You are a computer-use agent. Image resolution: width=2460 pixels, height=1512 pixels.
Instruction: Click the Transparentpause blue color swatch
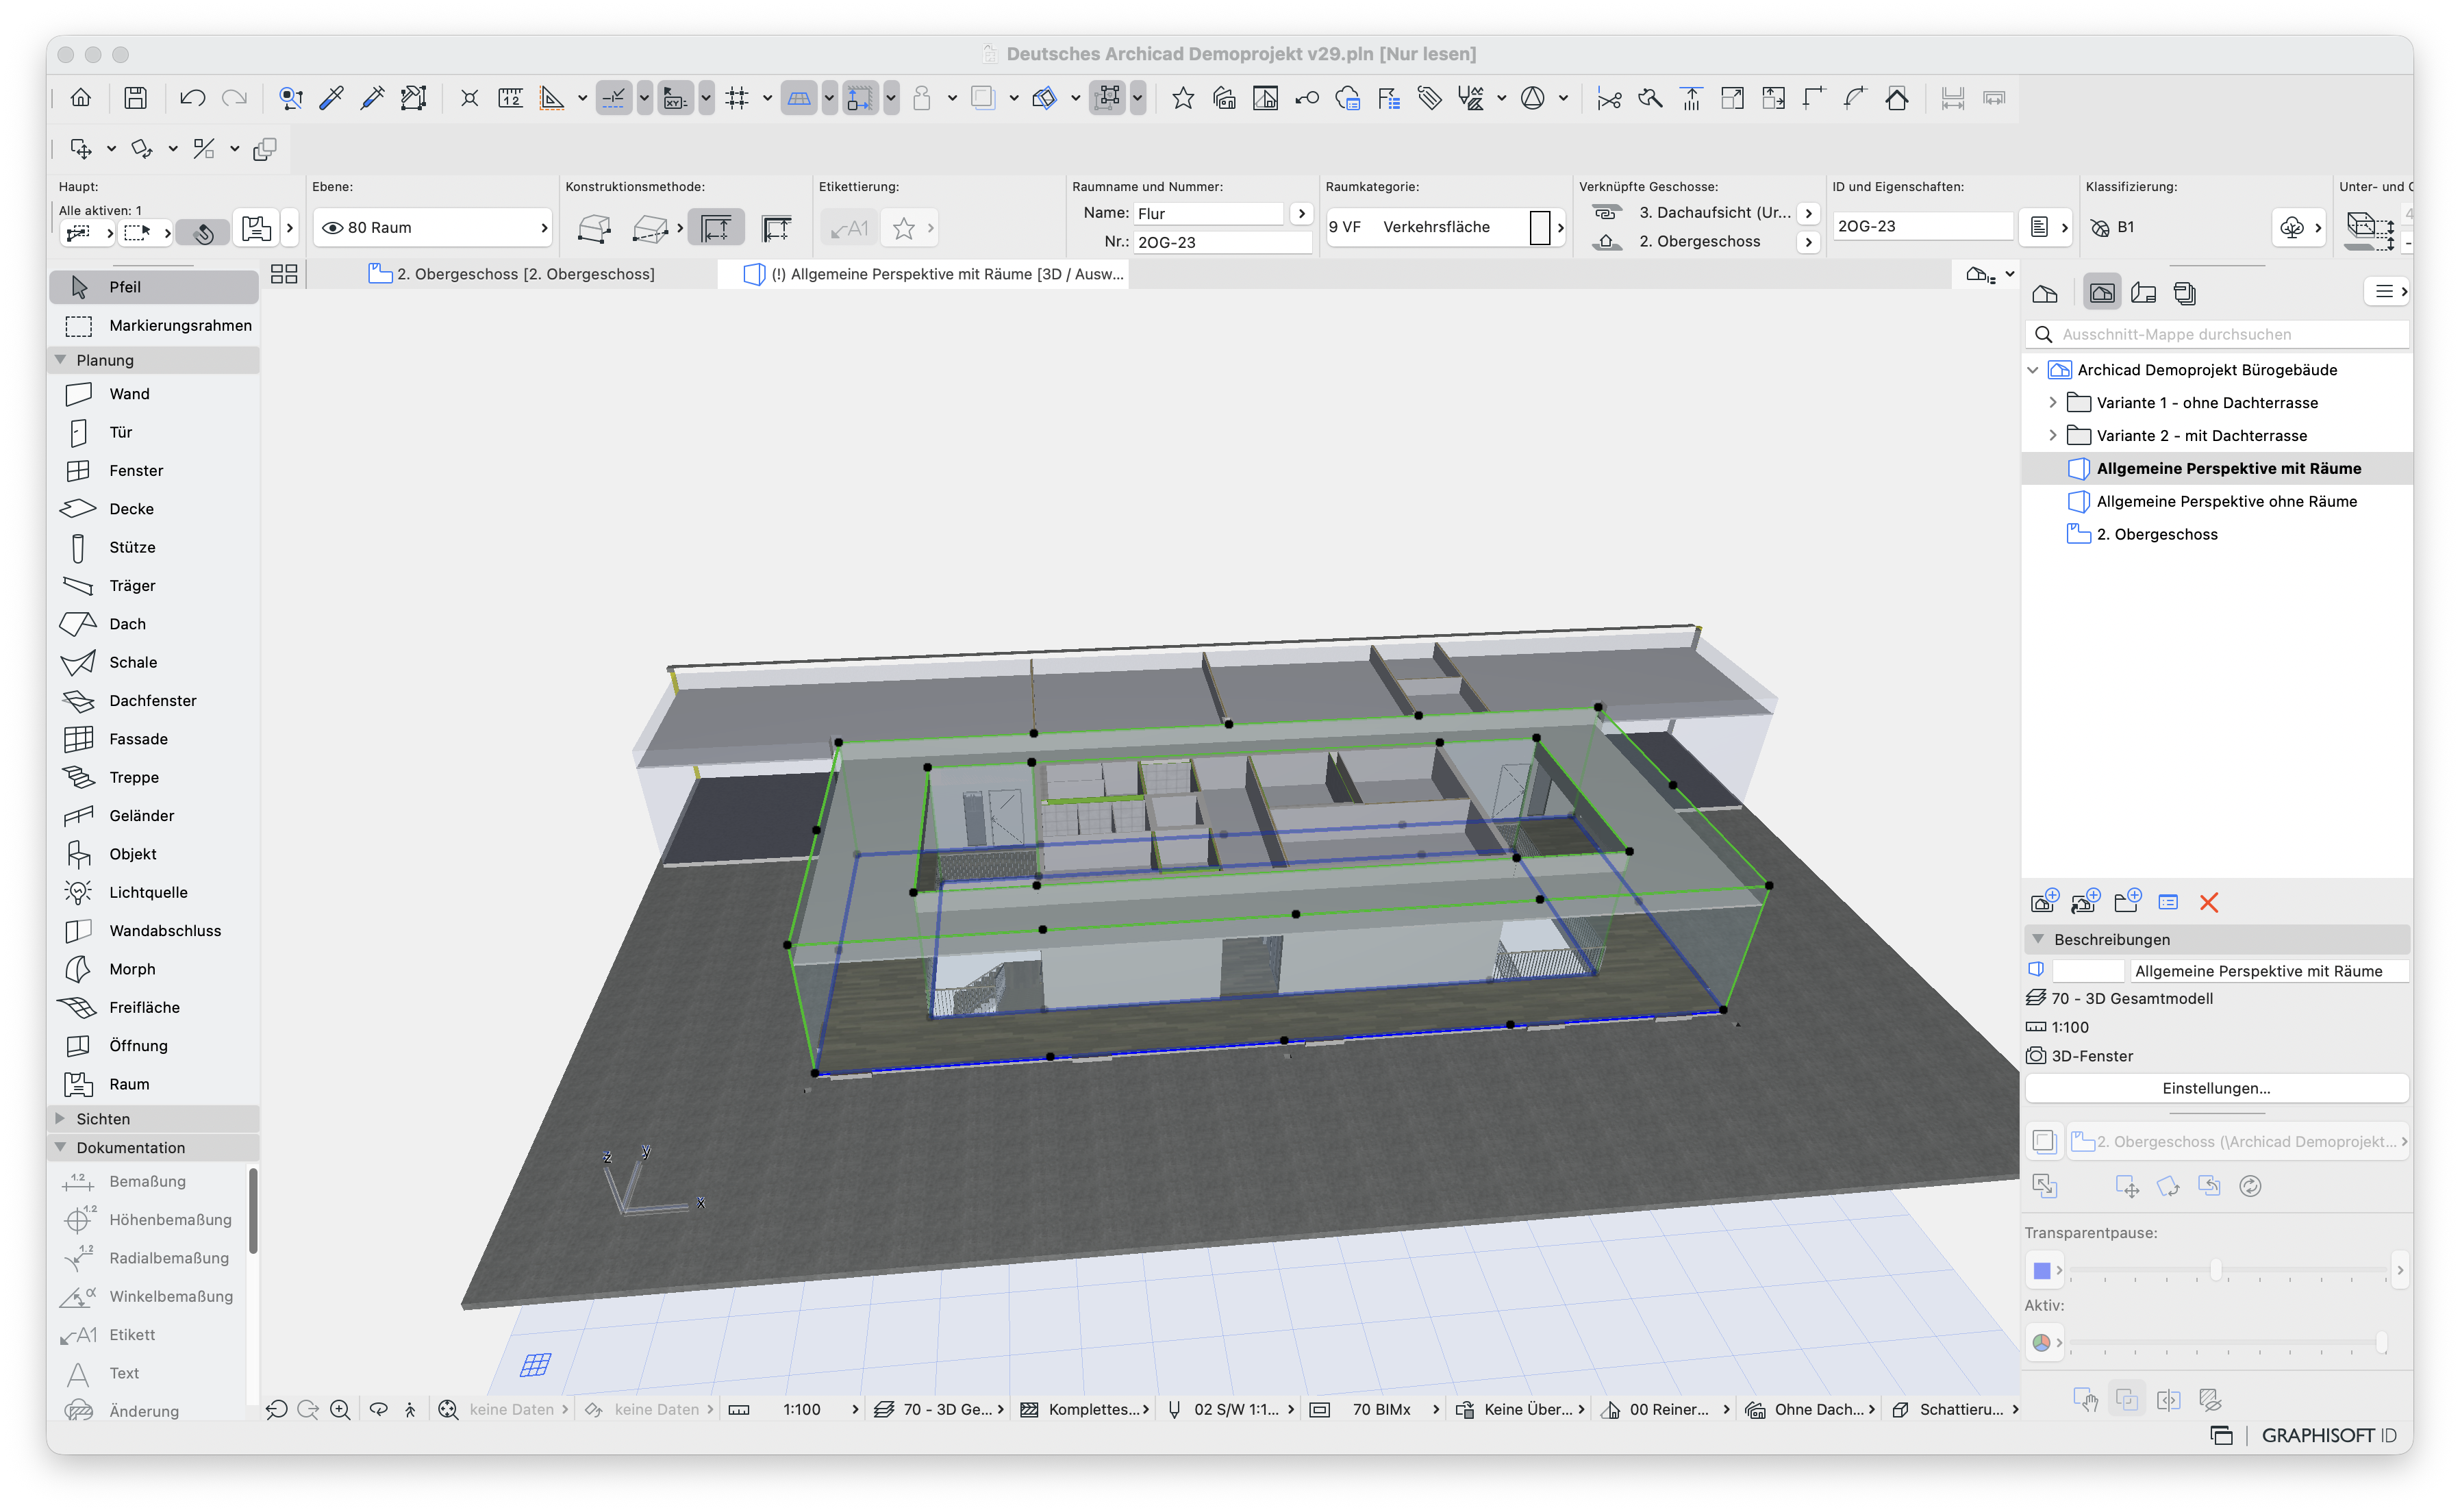pos(2042,1271)
